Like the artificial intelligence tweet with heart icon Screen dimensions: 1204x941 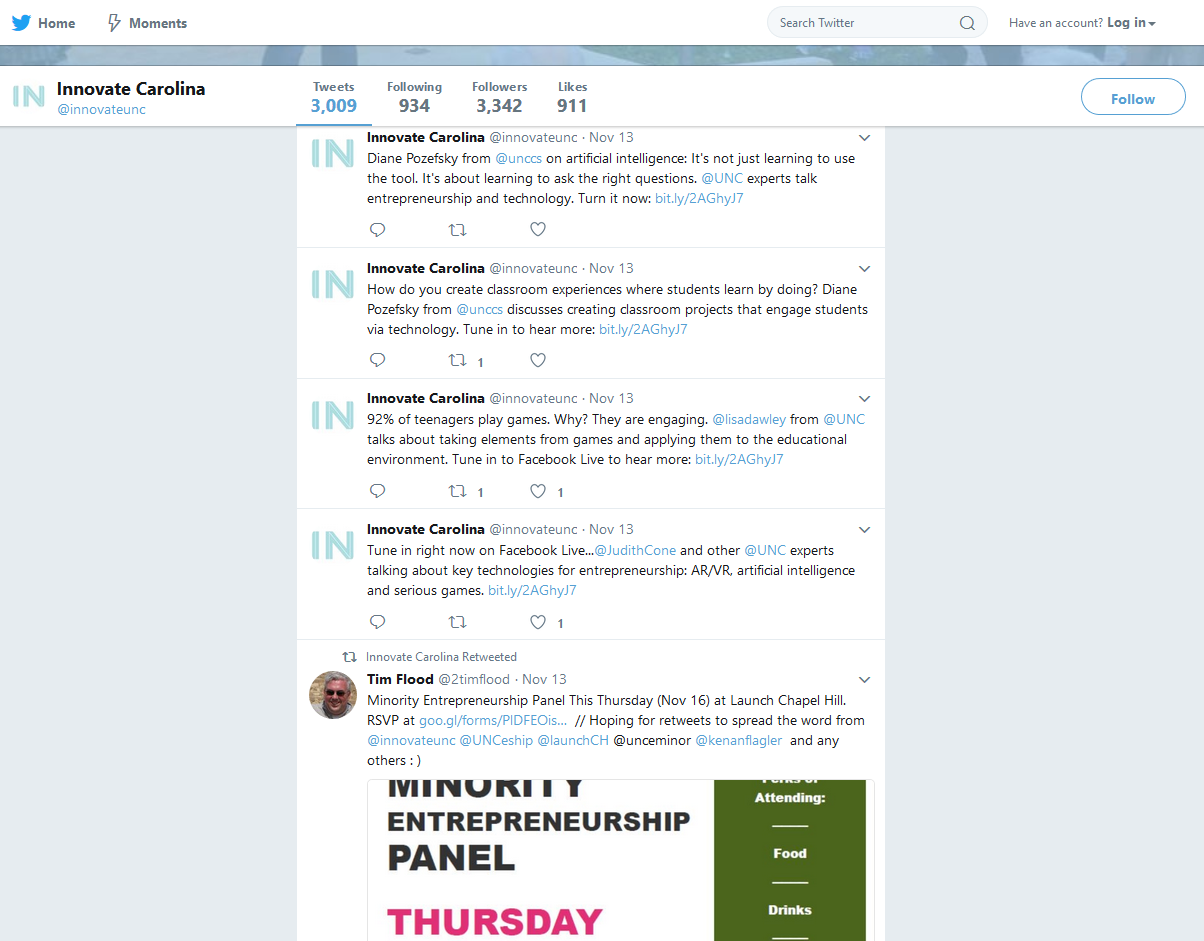(538, 229)
